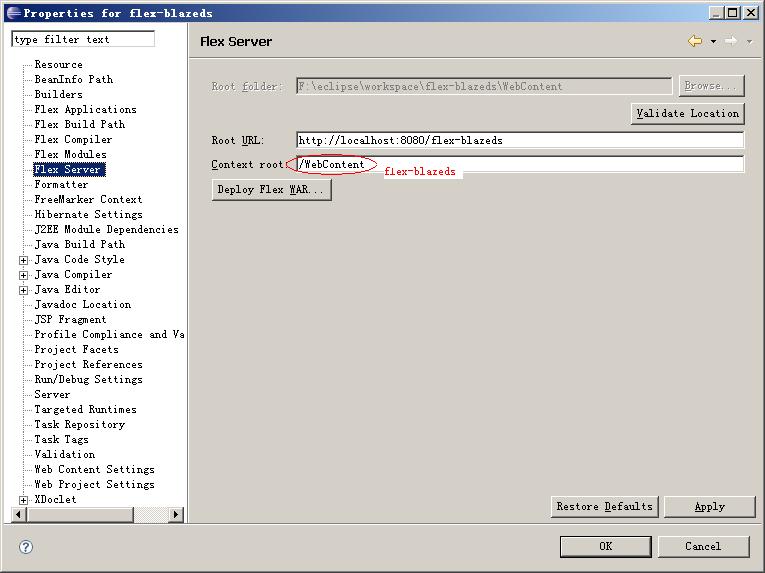Open Run/Debug Settings

point(88,380)
